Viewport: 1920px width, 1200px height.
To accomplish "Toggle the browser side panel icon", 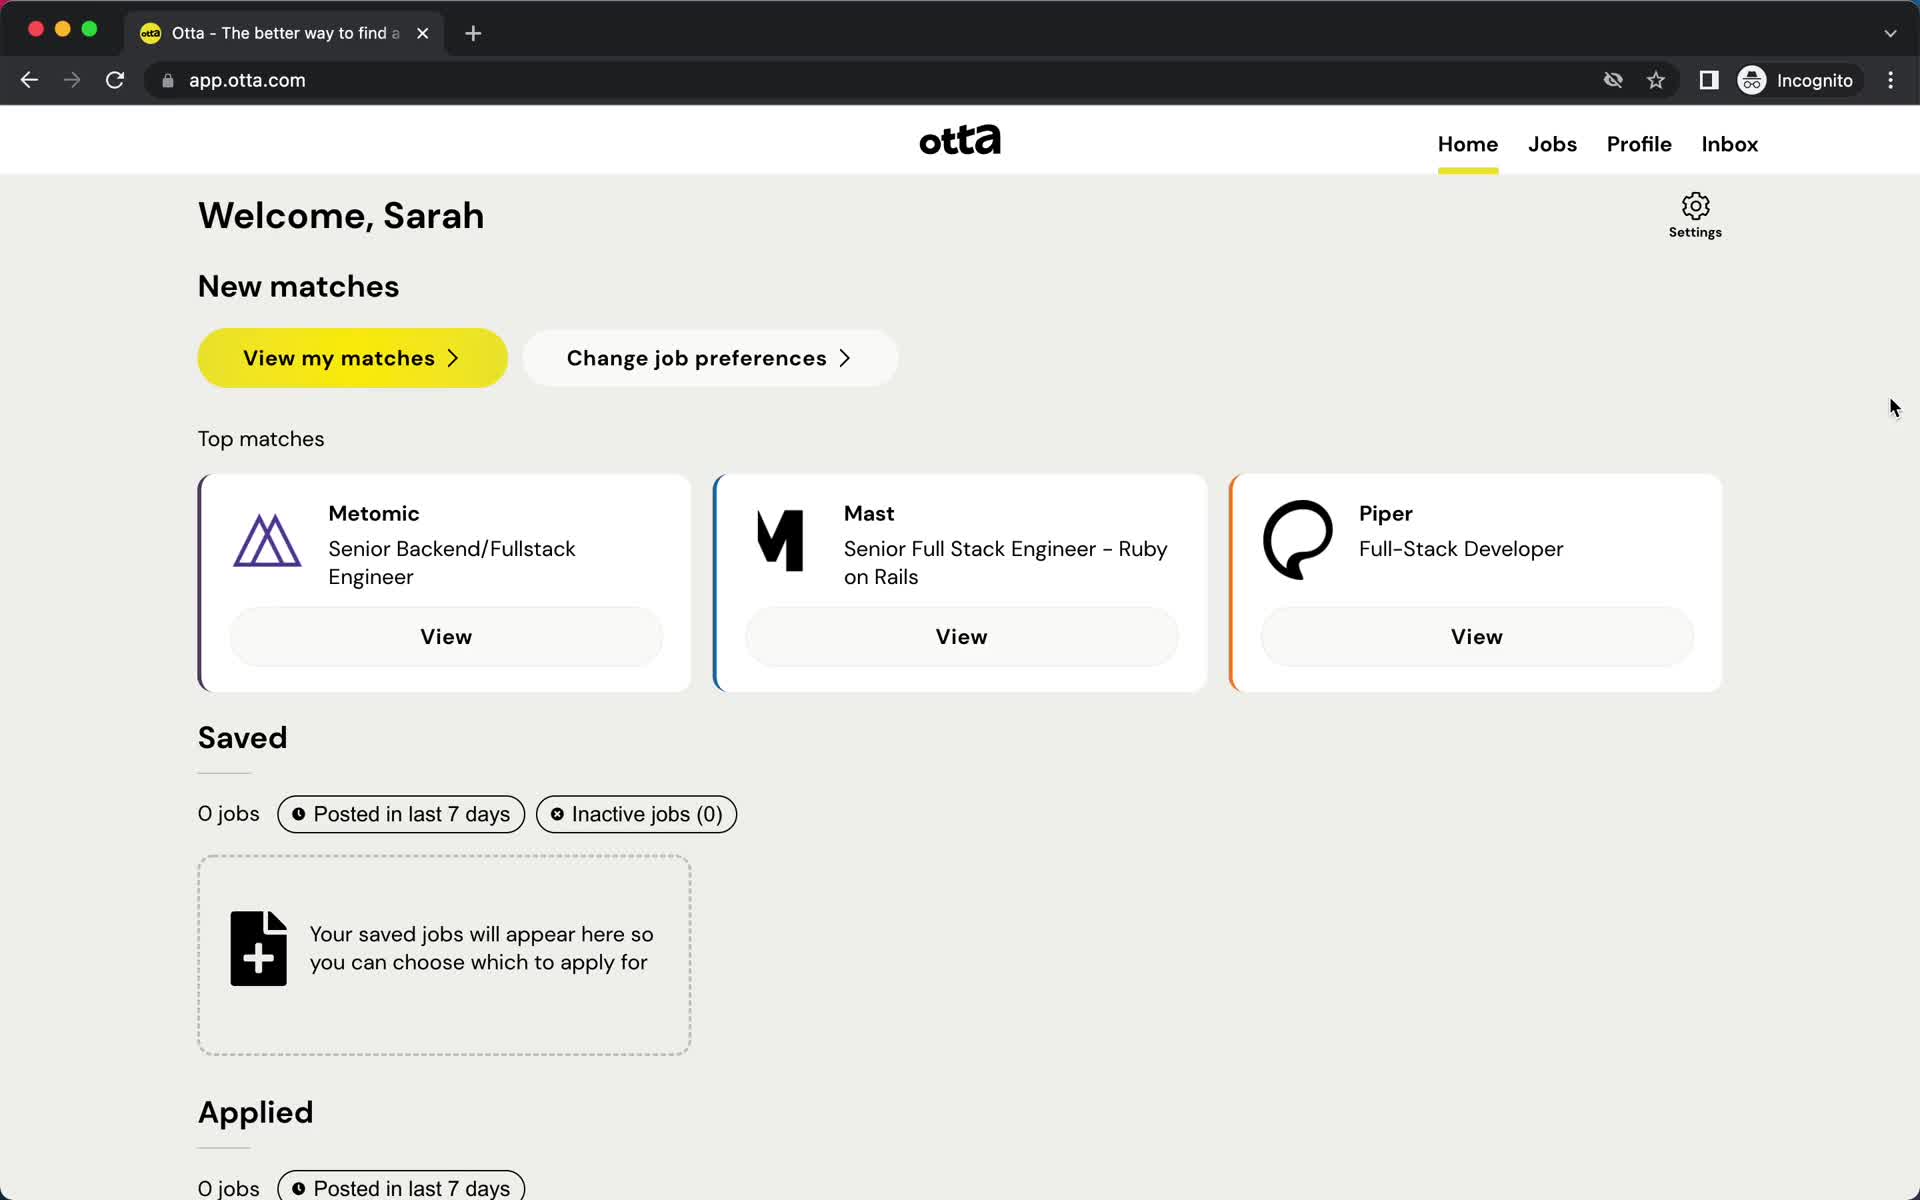I will (x=1709, y=80).
